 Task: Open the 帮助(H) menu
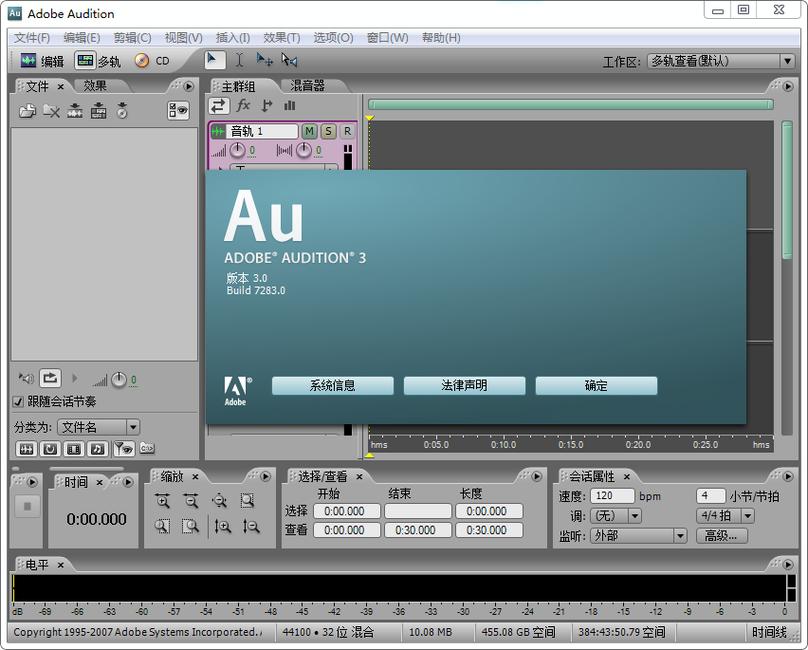click(x=441, y=38)
